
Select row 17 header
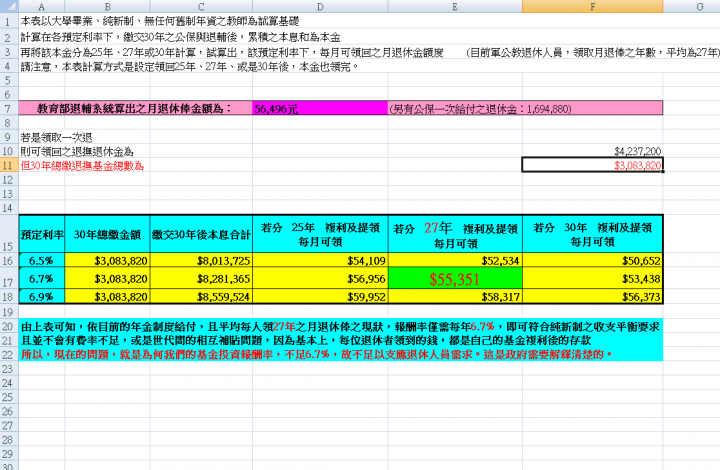(9, 279)
